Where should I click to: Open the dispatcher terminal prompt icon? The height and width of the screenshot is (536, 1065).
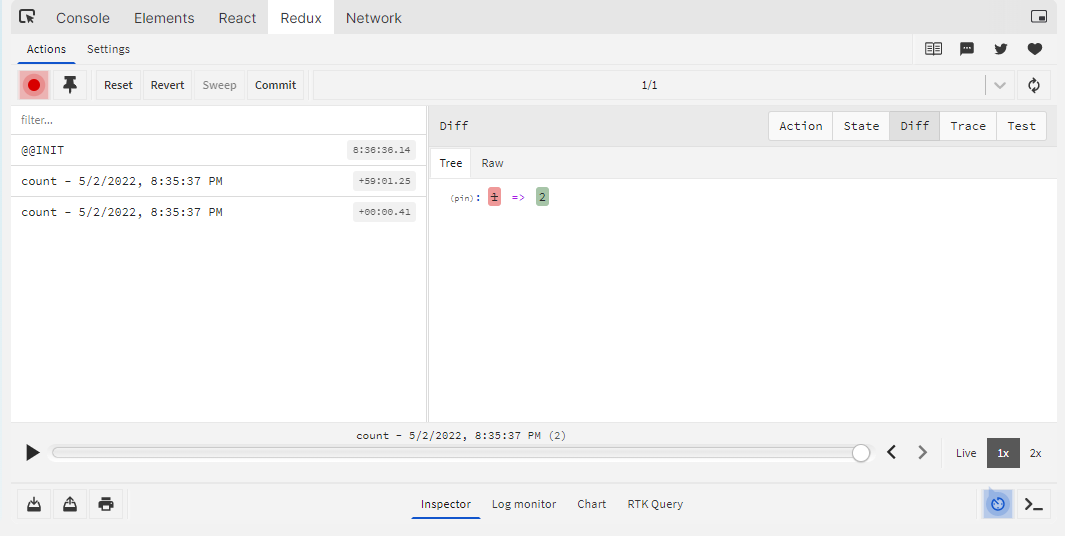click(x=1034, y=504)
